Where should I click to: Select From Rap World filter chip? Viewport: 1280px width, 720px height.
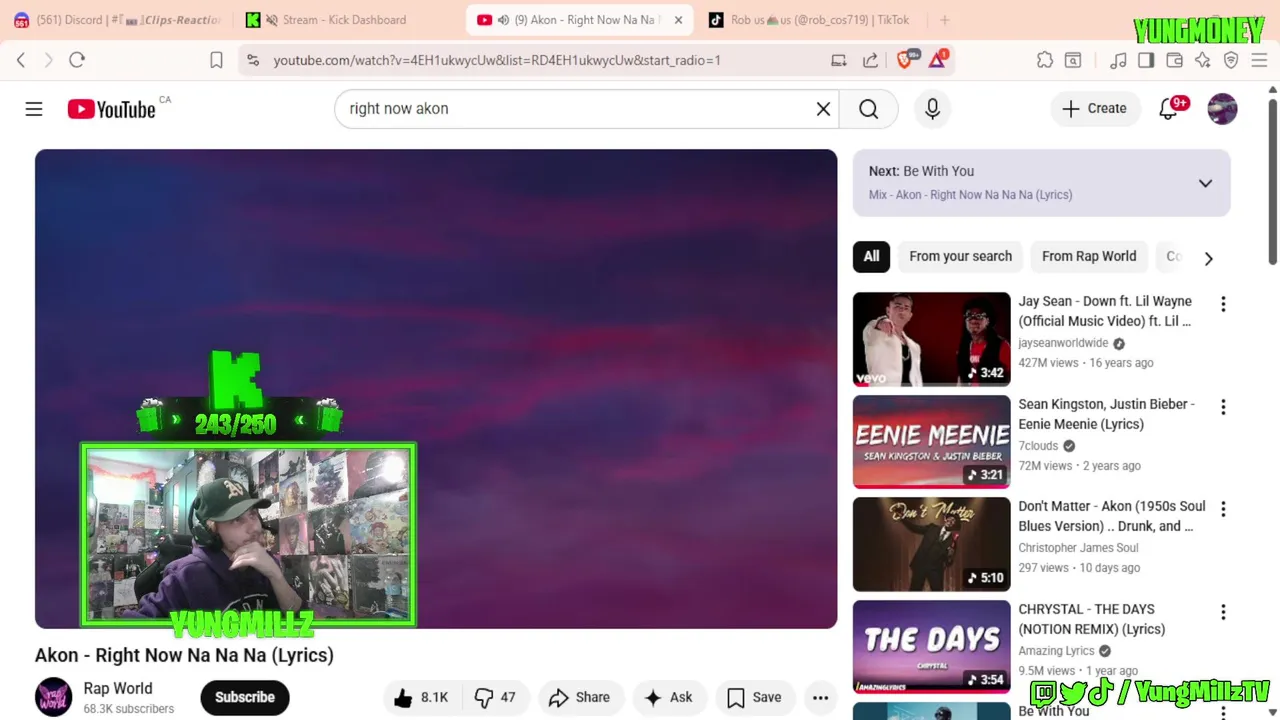(1089, 256)
